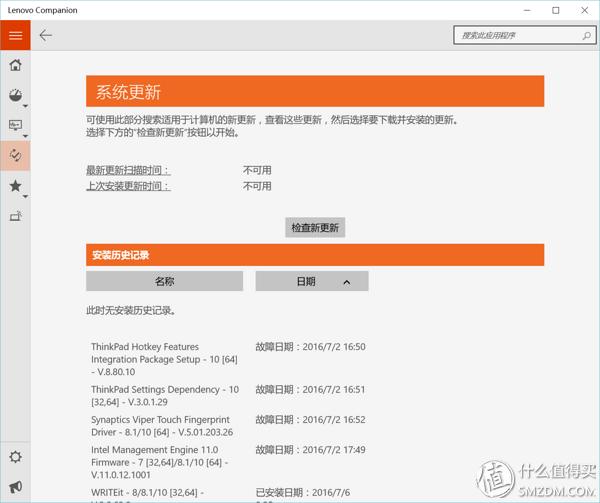Screen dimensions: 600x503
Task: Open the monitor support icon in sidebar
Action: [15, 125]
